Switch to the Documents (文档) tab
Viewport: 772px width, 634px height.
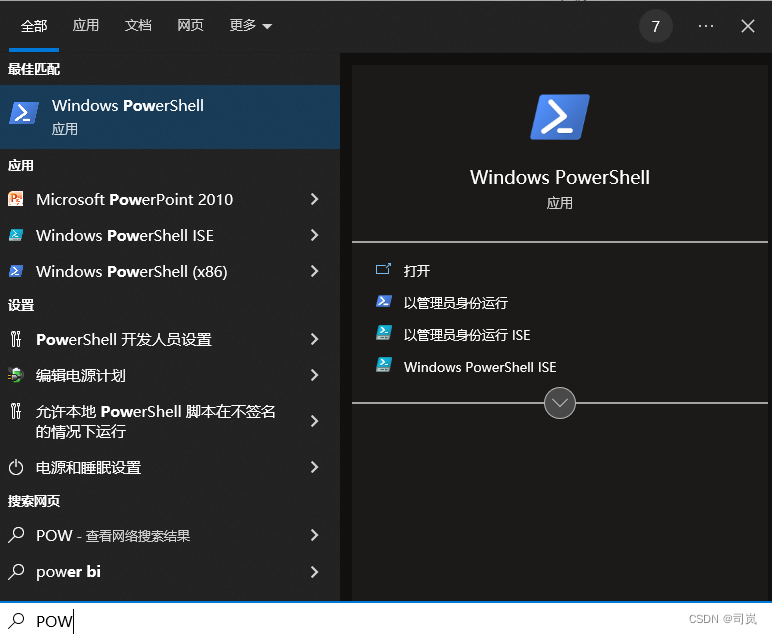click(x=138, y=25)
